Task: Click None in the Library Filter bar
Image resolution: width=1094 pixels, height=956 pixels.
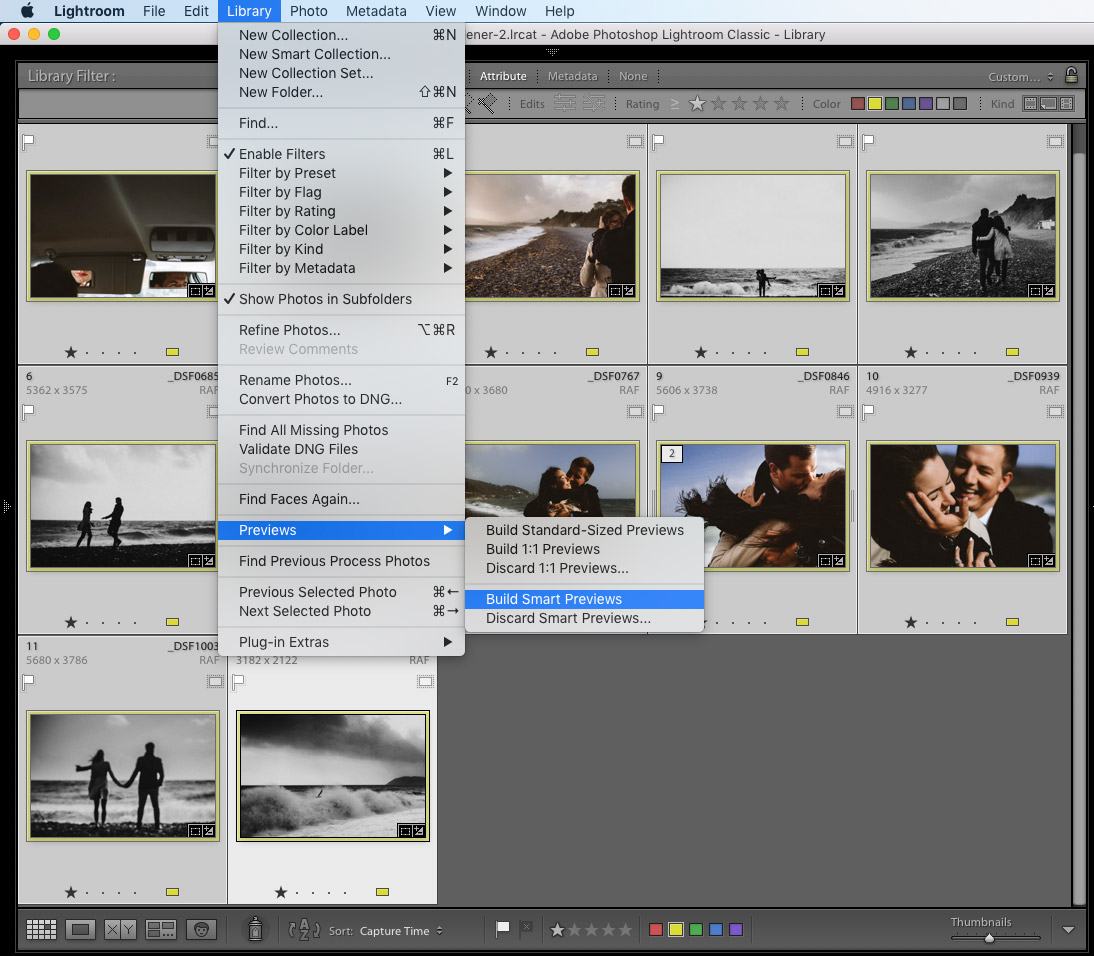Action: click(x=633, y=76)
